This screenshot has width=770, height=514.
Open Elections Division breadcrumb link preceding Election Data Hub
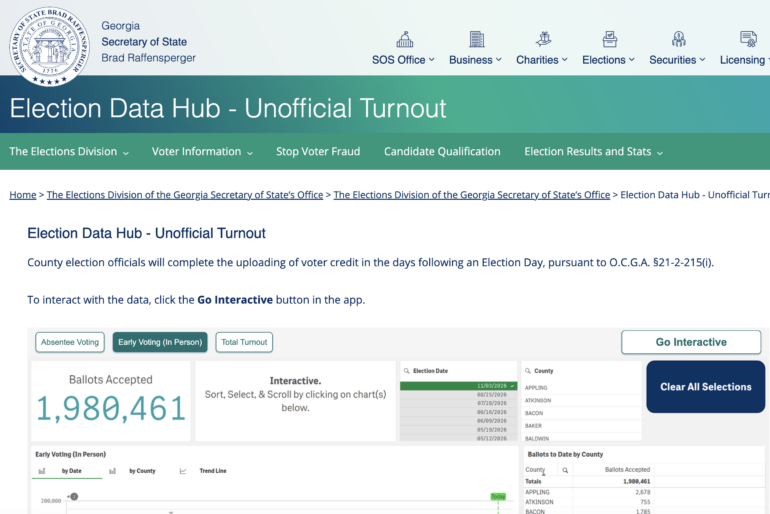pos(471,195)
